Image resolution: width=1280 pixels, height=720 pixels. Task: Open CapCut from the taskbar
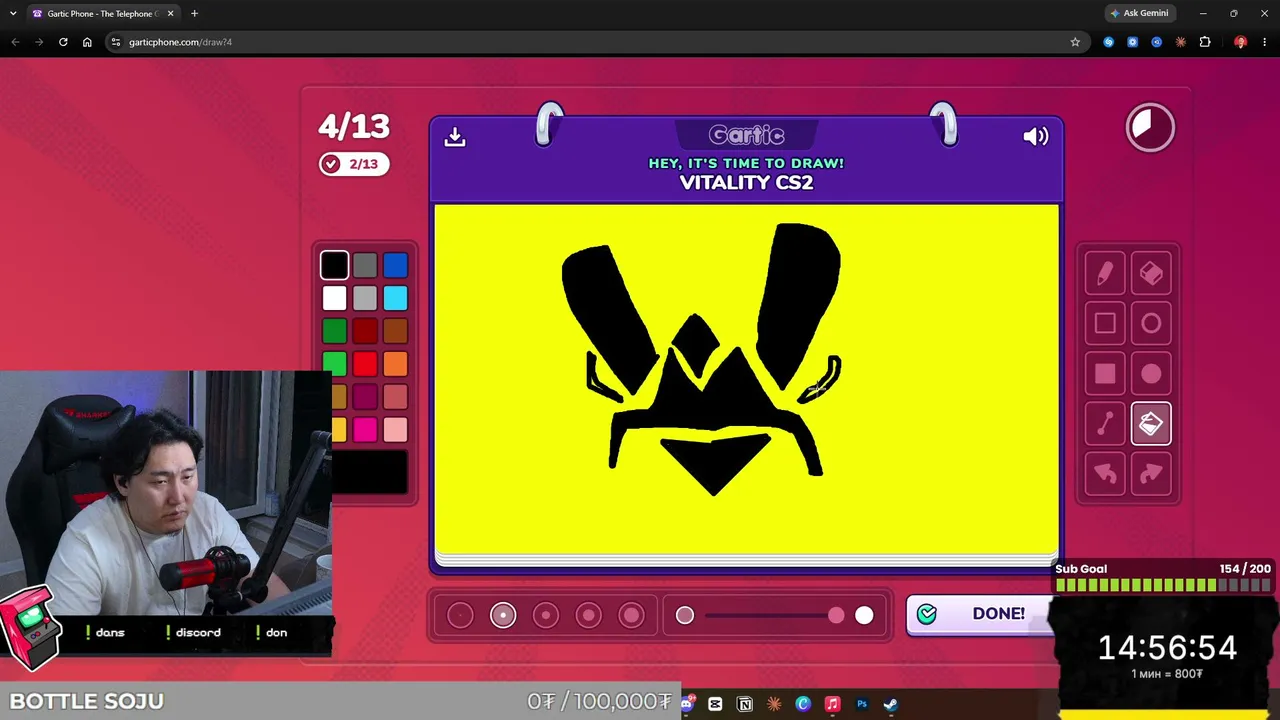tap(715, 704)
